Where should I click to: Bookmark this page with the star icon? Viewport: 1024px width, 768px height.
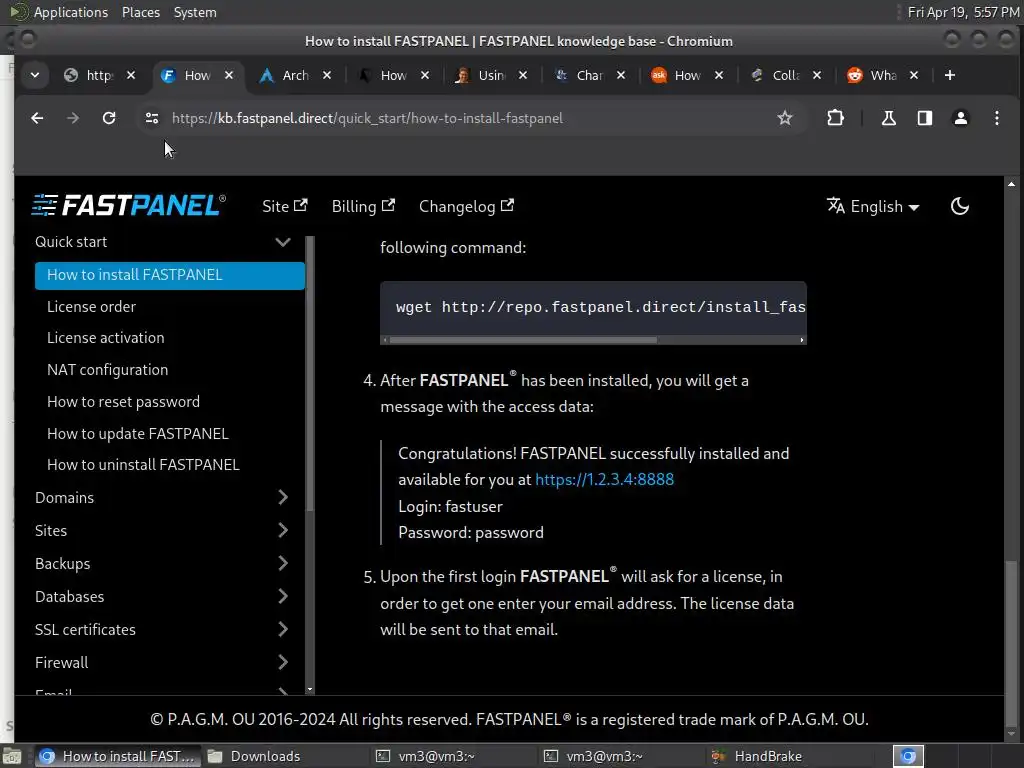coord(784,118)
